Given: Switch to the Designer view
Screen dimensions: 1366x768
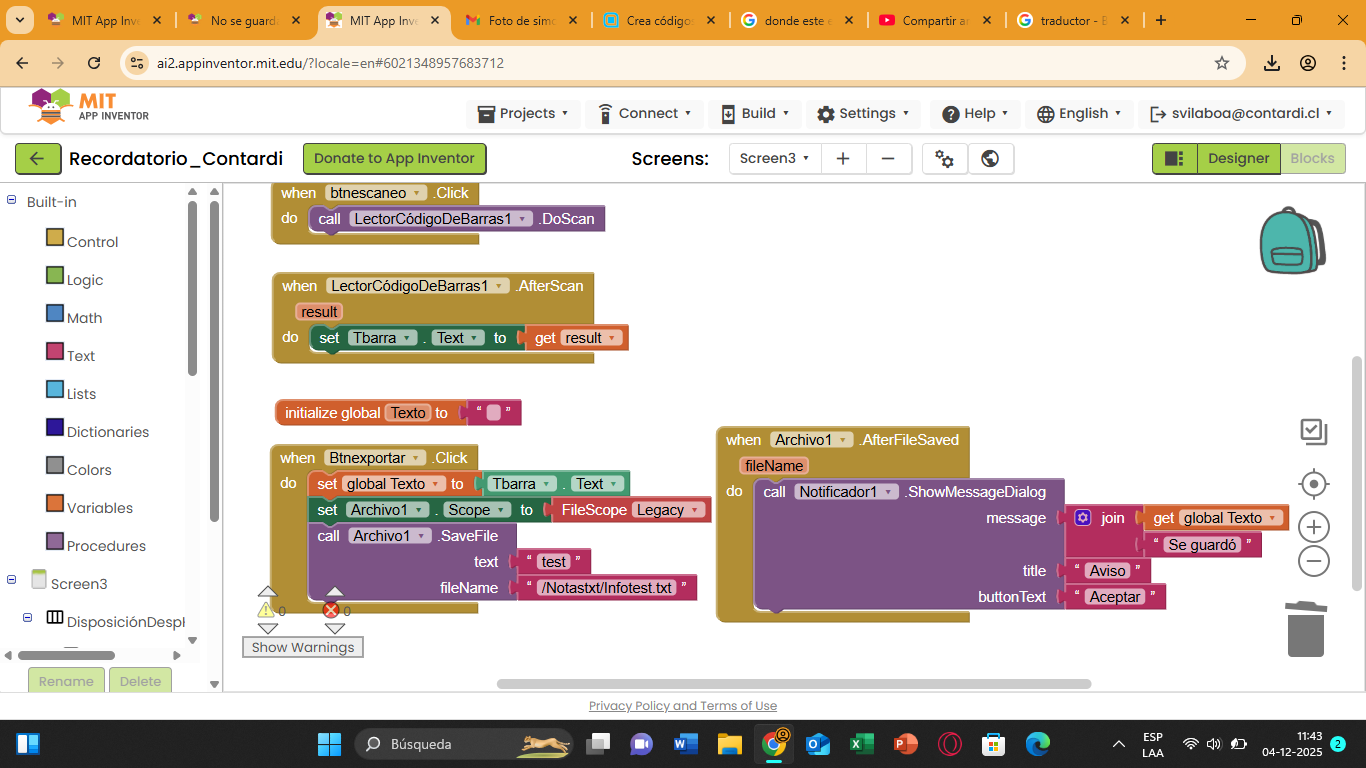Looking at the screenshot, I should coord(1237,159).
